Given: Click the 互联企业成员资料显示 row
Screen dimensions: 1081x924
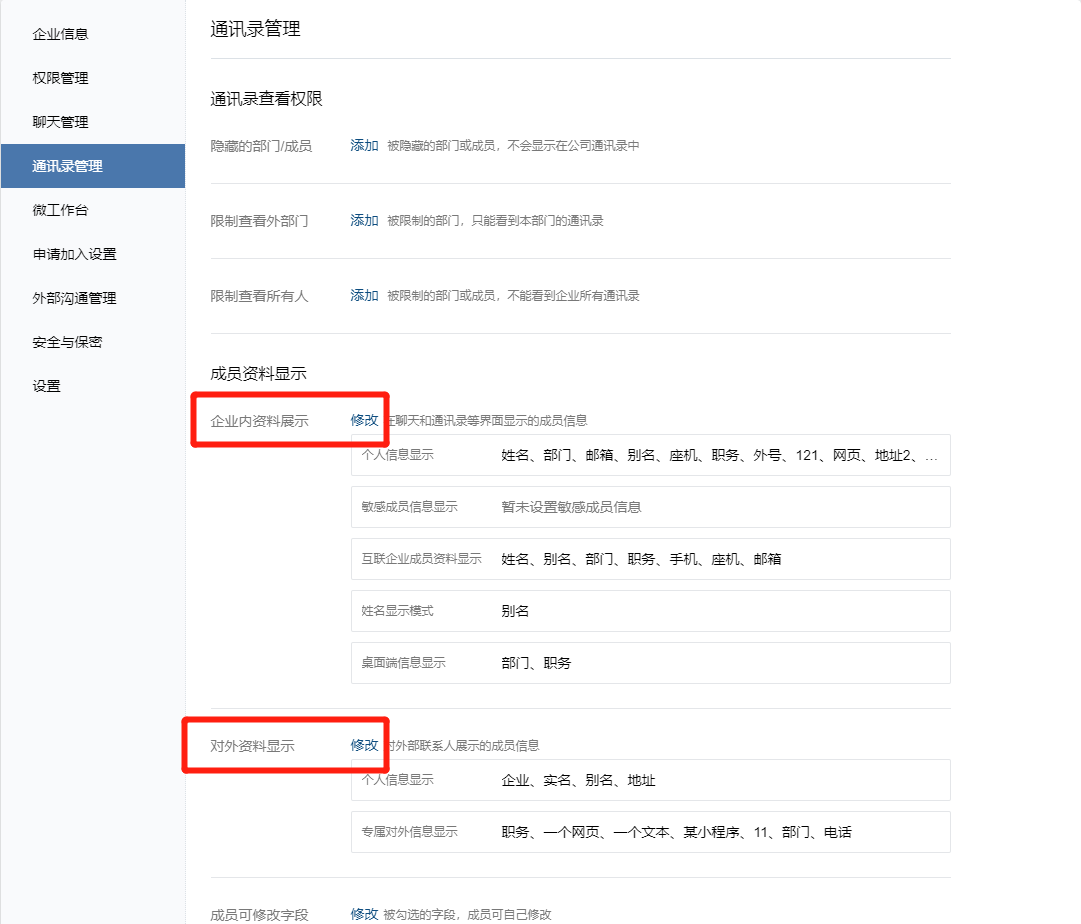Looking at the screenshot, I should point(650,559).
